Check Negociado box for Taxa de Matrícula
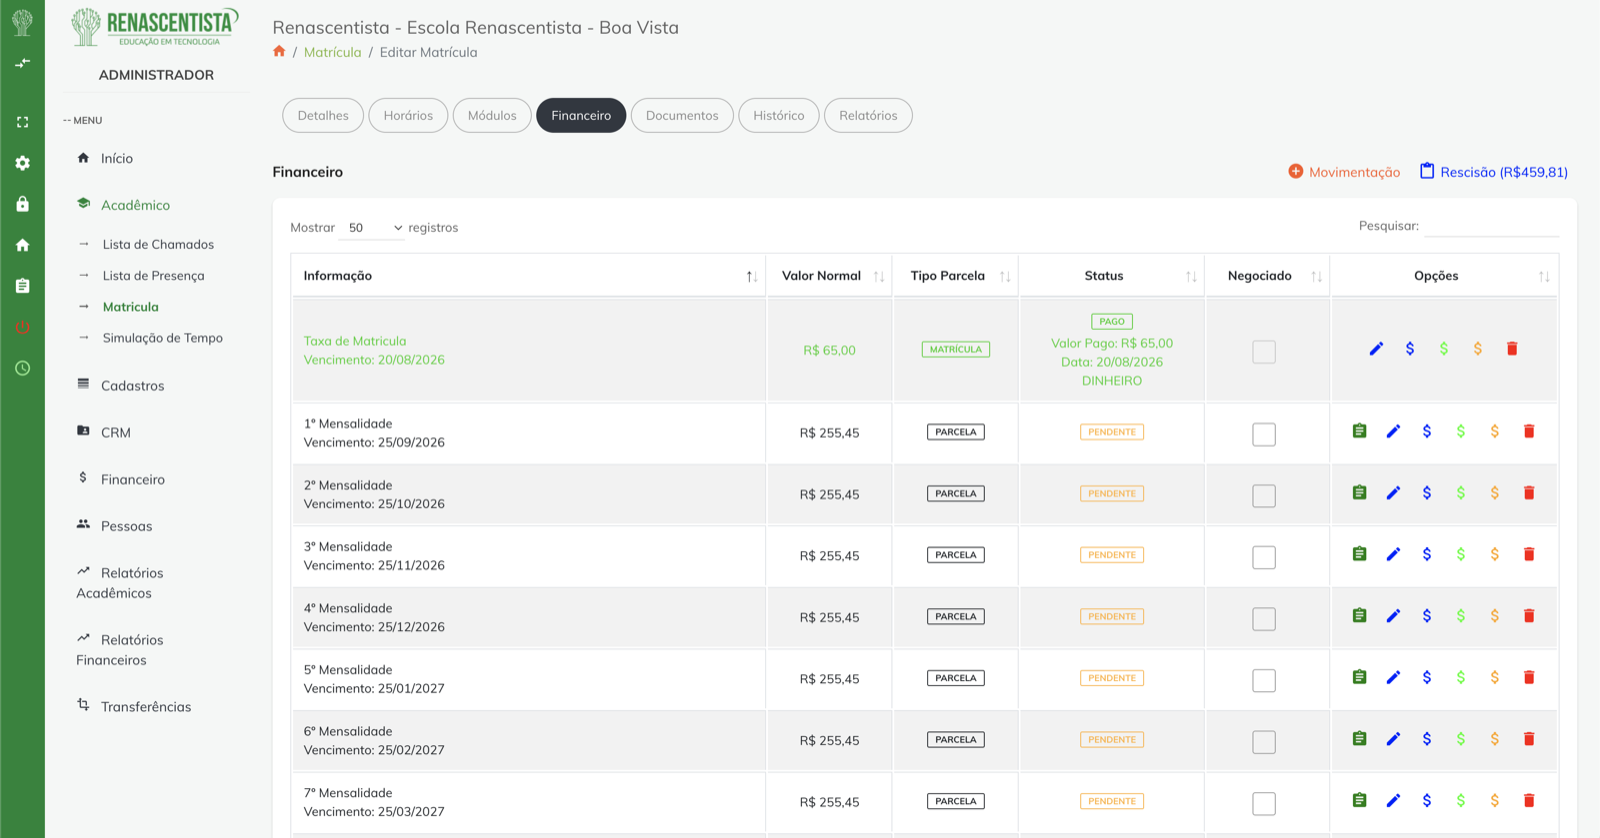 pos(1264,352)
